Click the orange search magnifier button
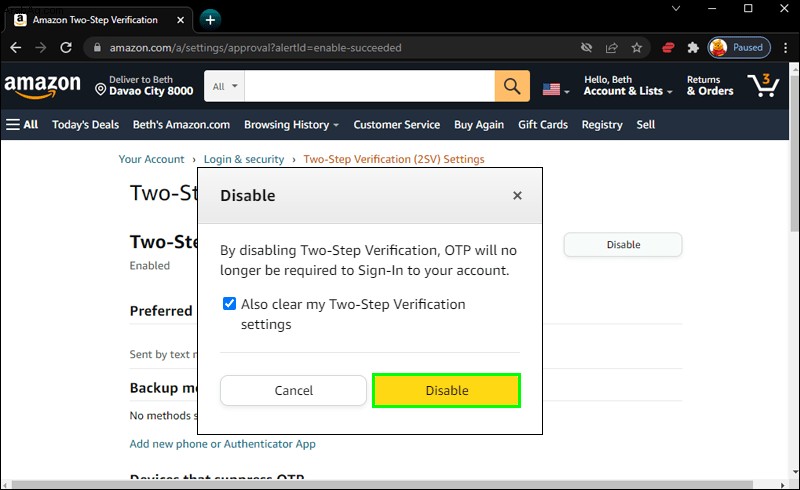 (512, 86)
